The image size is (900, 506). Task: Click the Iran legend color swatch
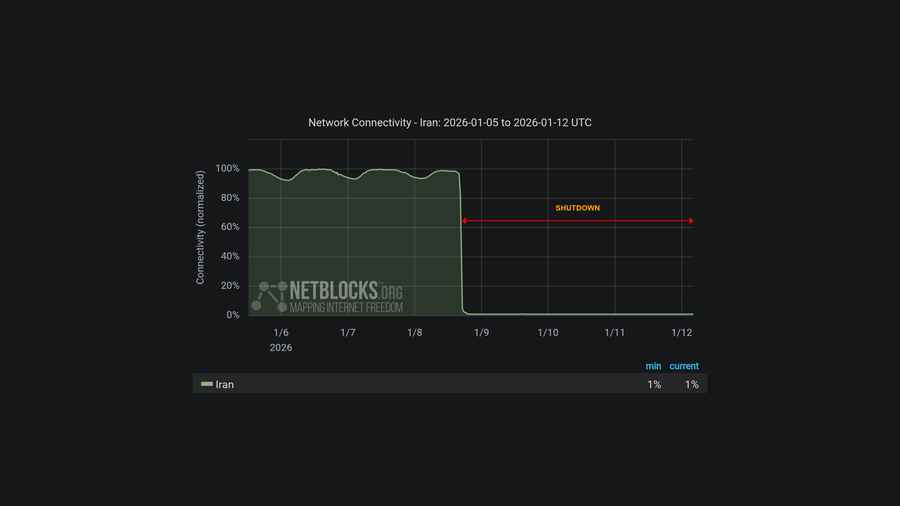tap(207, 384)
